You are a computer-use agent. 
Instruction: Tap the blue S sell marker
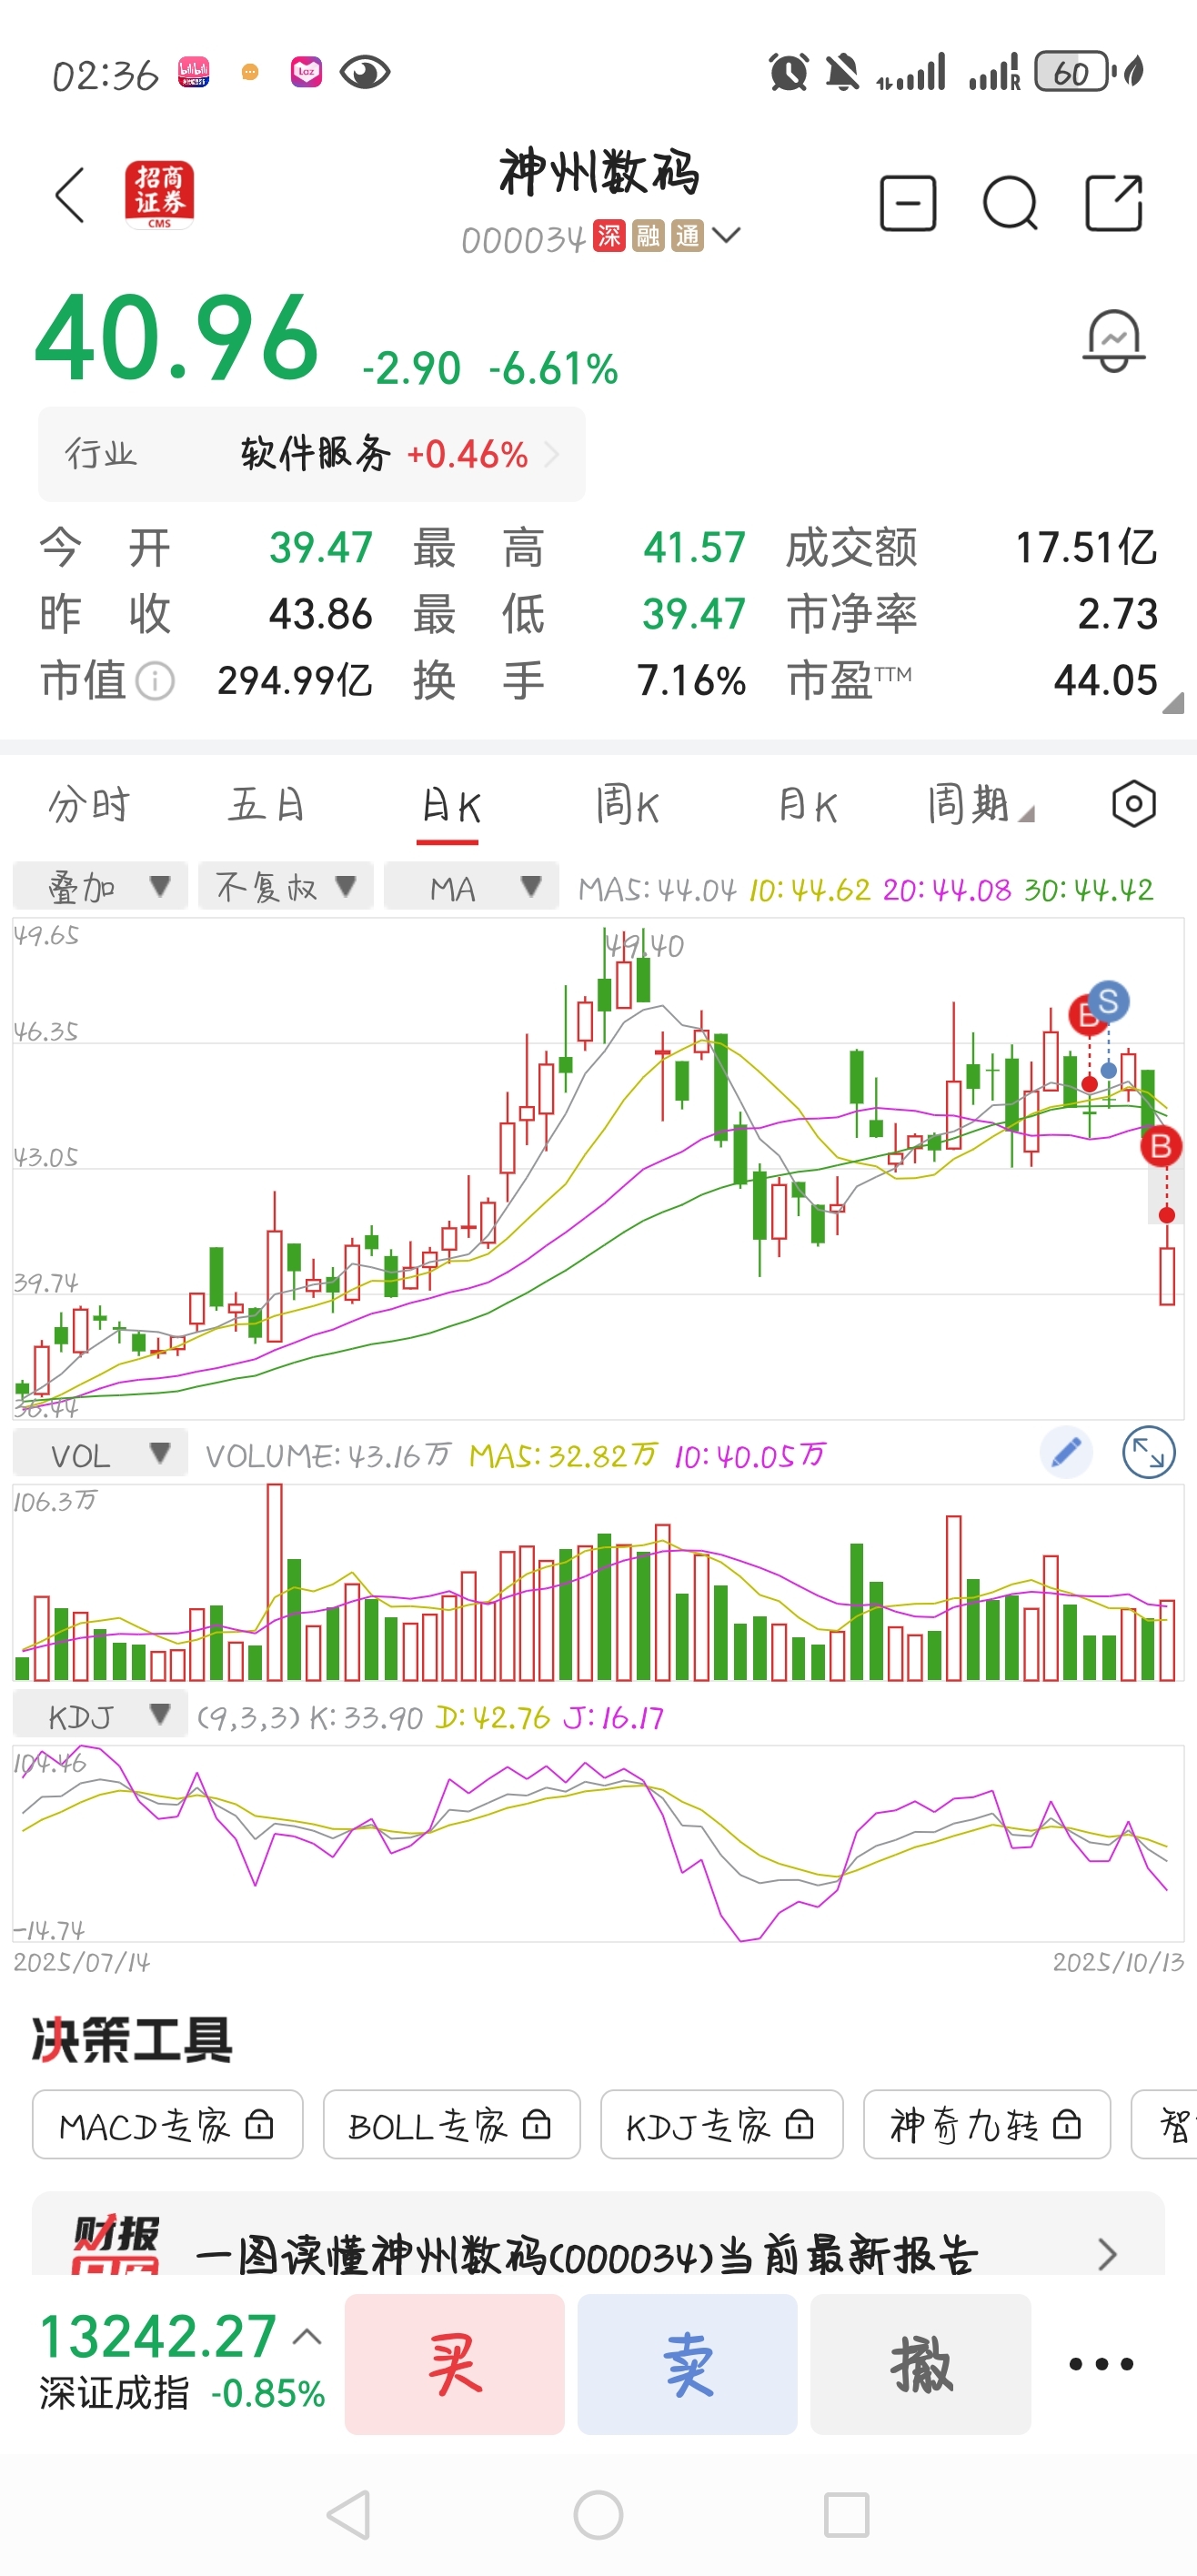click(x=1108, y=1001)
